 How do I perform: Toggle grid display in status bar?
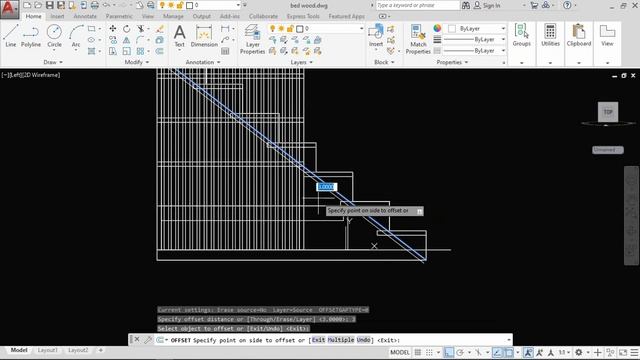click(418, 352)
